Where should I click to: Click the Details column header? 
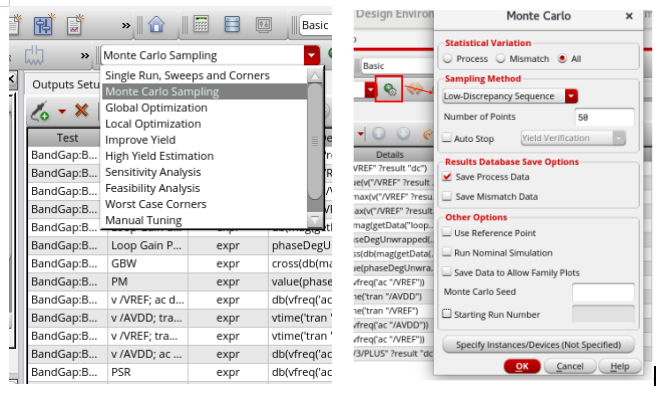390,154
